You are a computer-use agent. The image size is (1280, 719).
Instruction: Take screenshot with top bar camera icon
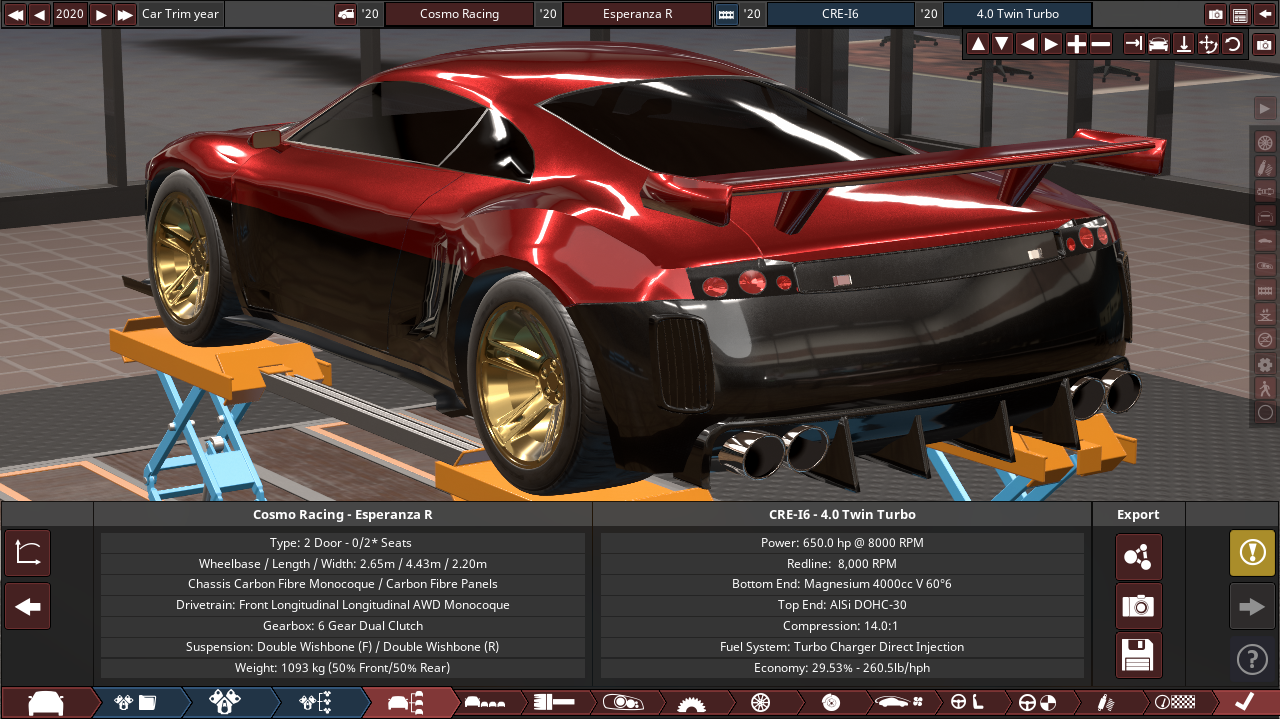[1216, 14]
